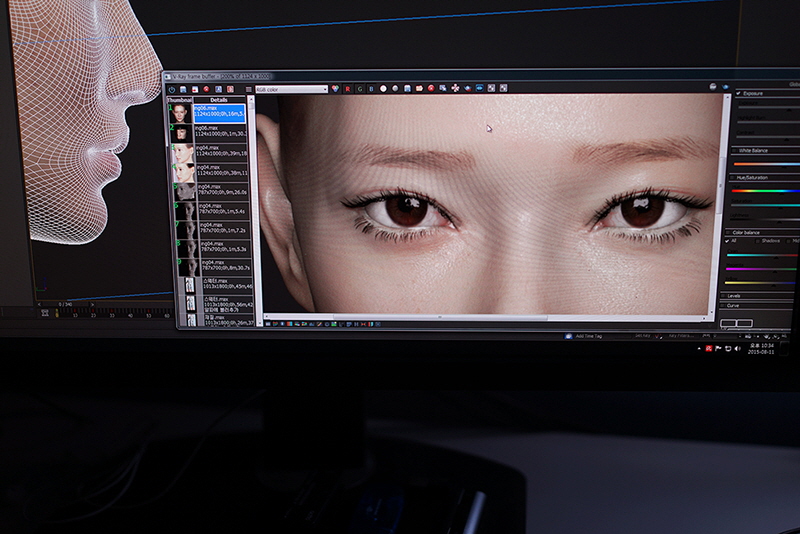Viewport: 800px width, 534px height.
Task: Adjust the White Balance orange-blue slider
Action: [x=766, y=164]
